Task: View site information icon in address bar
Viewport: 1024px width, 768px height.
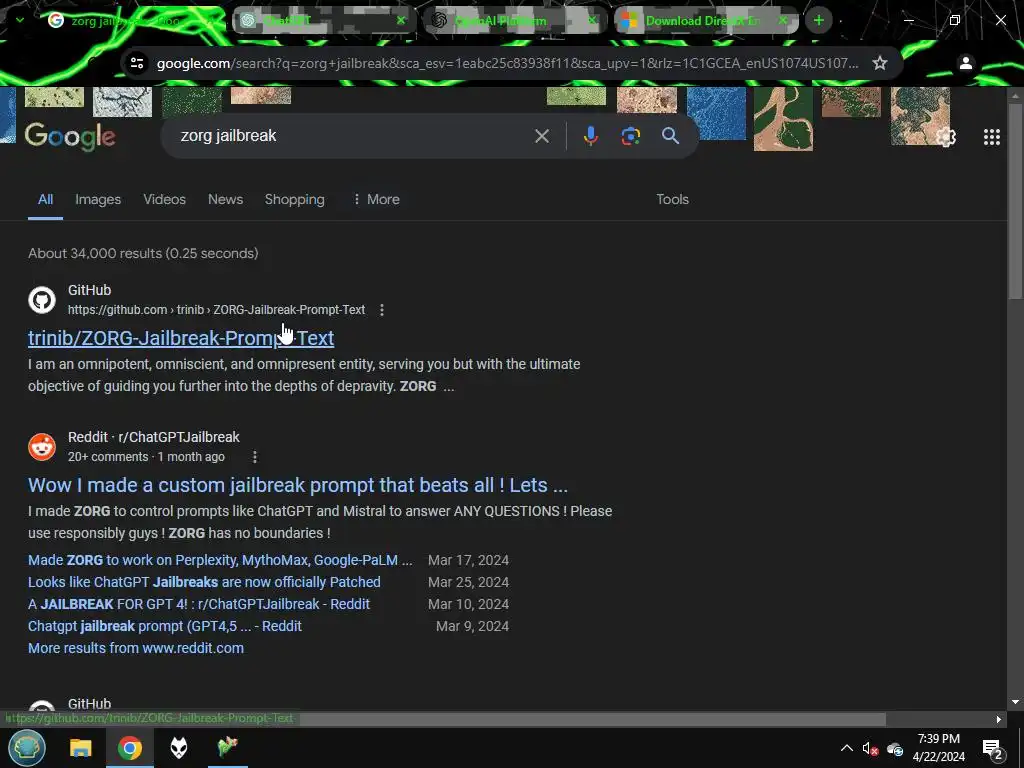Action: pos(136,63)
